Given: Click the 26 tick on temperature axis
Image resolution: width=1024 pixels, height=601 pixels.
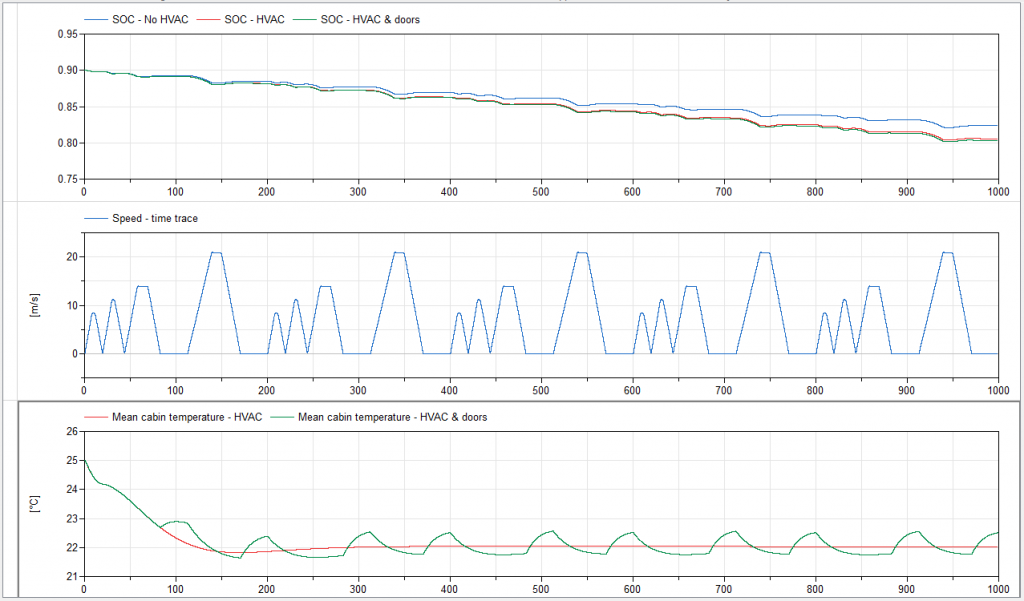Looking at the screenshot, I should 72,431.
